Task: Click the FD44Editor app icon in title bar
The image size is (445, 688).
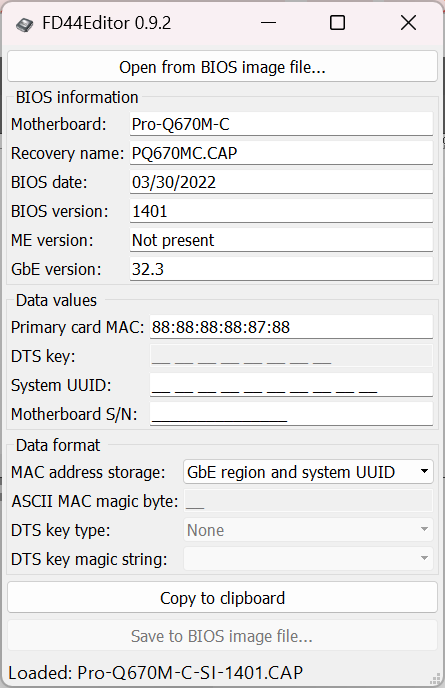Action: click(x=25, y=25)
